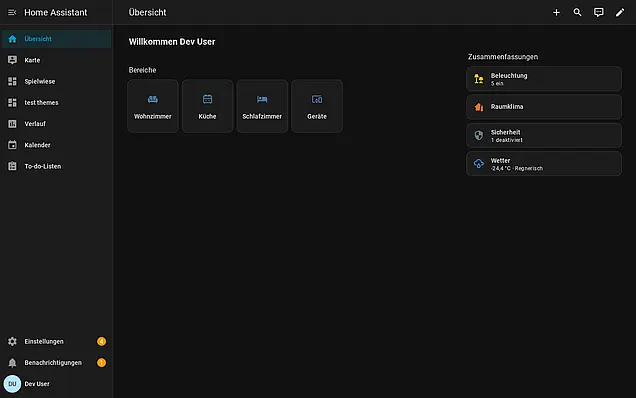
Task: Click the Benachrichtigungen bell icon
Action: 12,363
